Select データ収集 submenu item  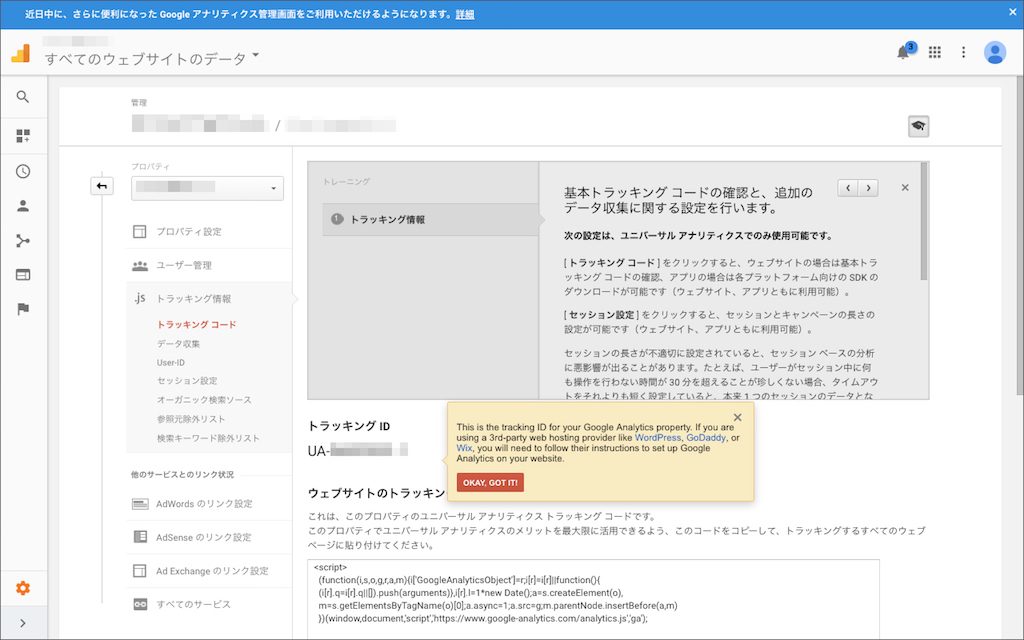tap(178, 344)
